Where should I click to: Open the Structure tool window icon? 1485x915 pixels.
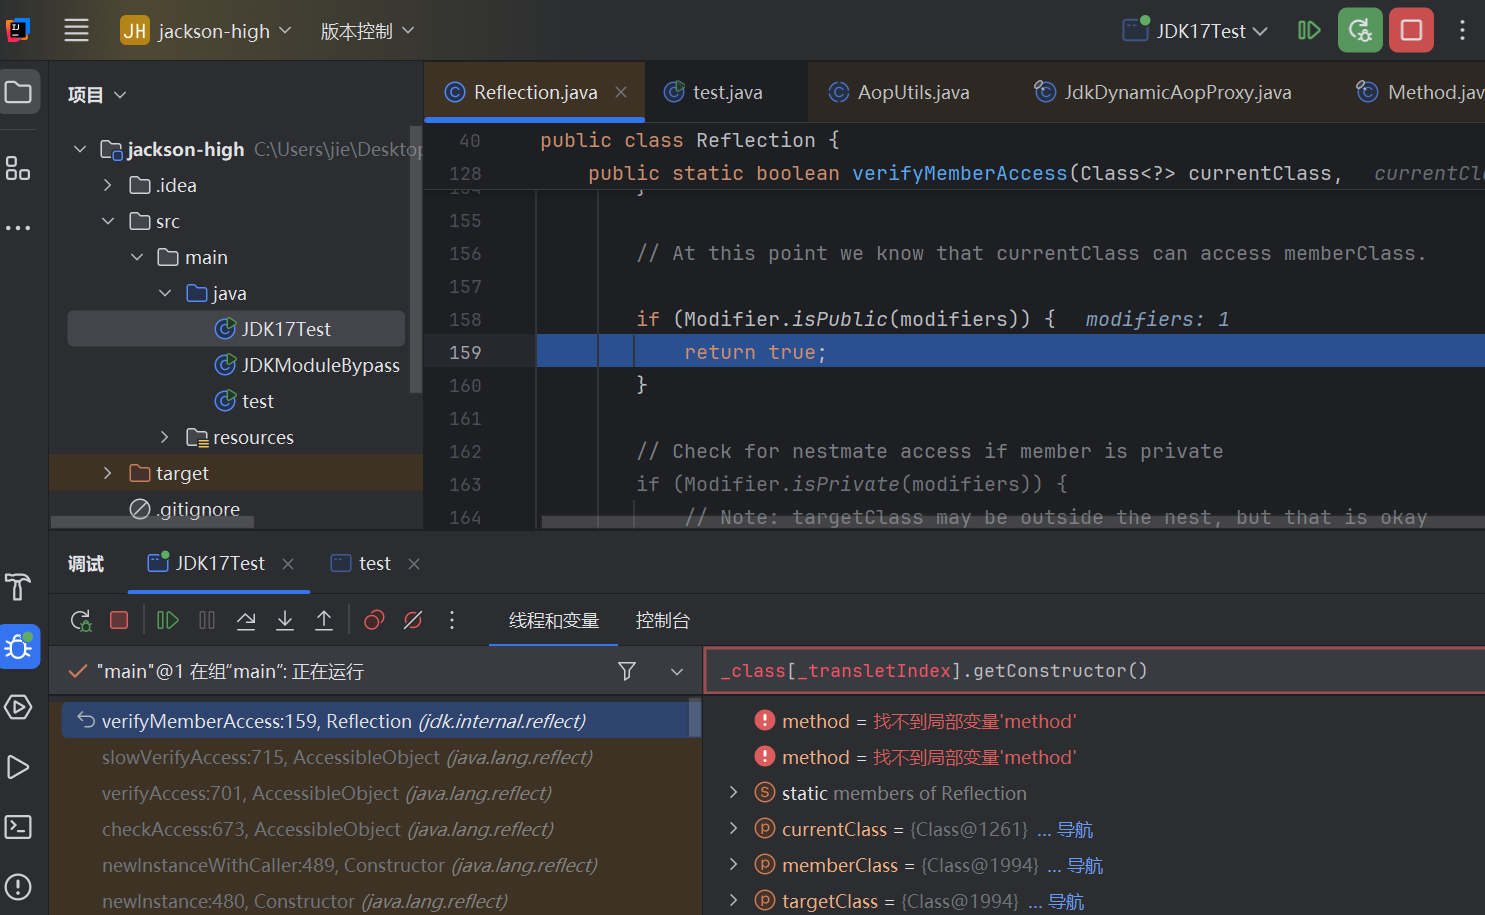tap(18, 168)
